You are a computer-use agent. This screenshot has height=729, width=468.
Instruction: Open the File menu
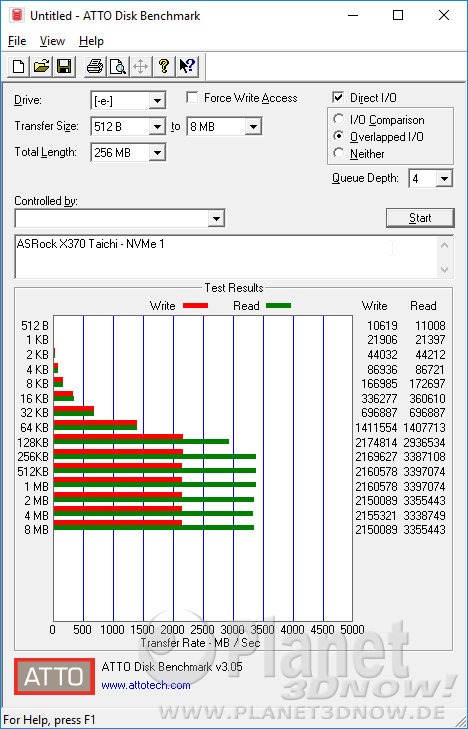pyautogui.click(x=17, y=41)
